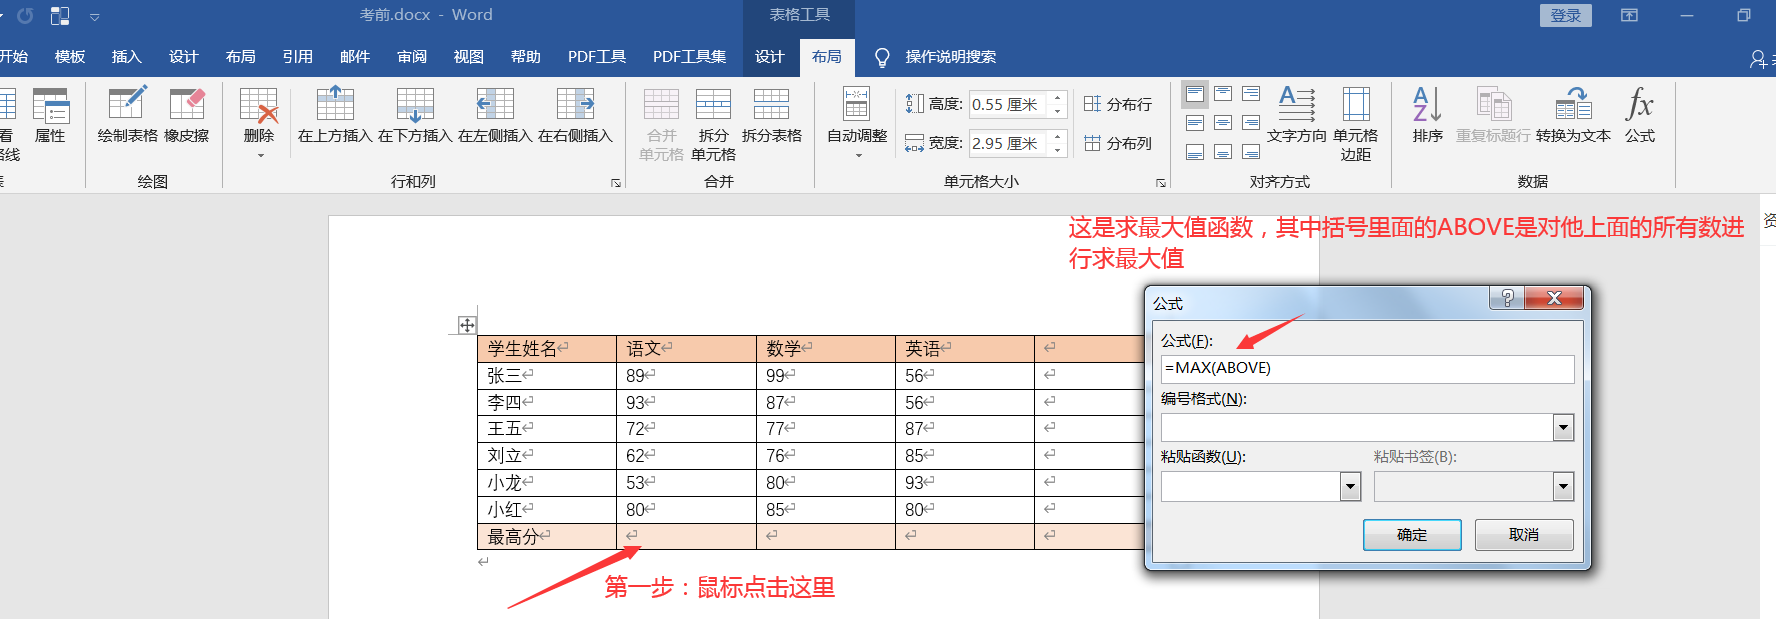Insert a row above (在上方插入)
Image resolution: width=1776 pixels, height=619 pixels.
coord(335,116)
